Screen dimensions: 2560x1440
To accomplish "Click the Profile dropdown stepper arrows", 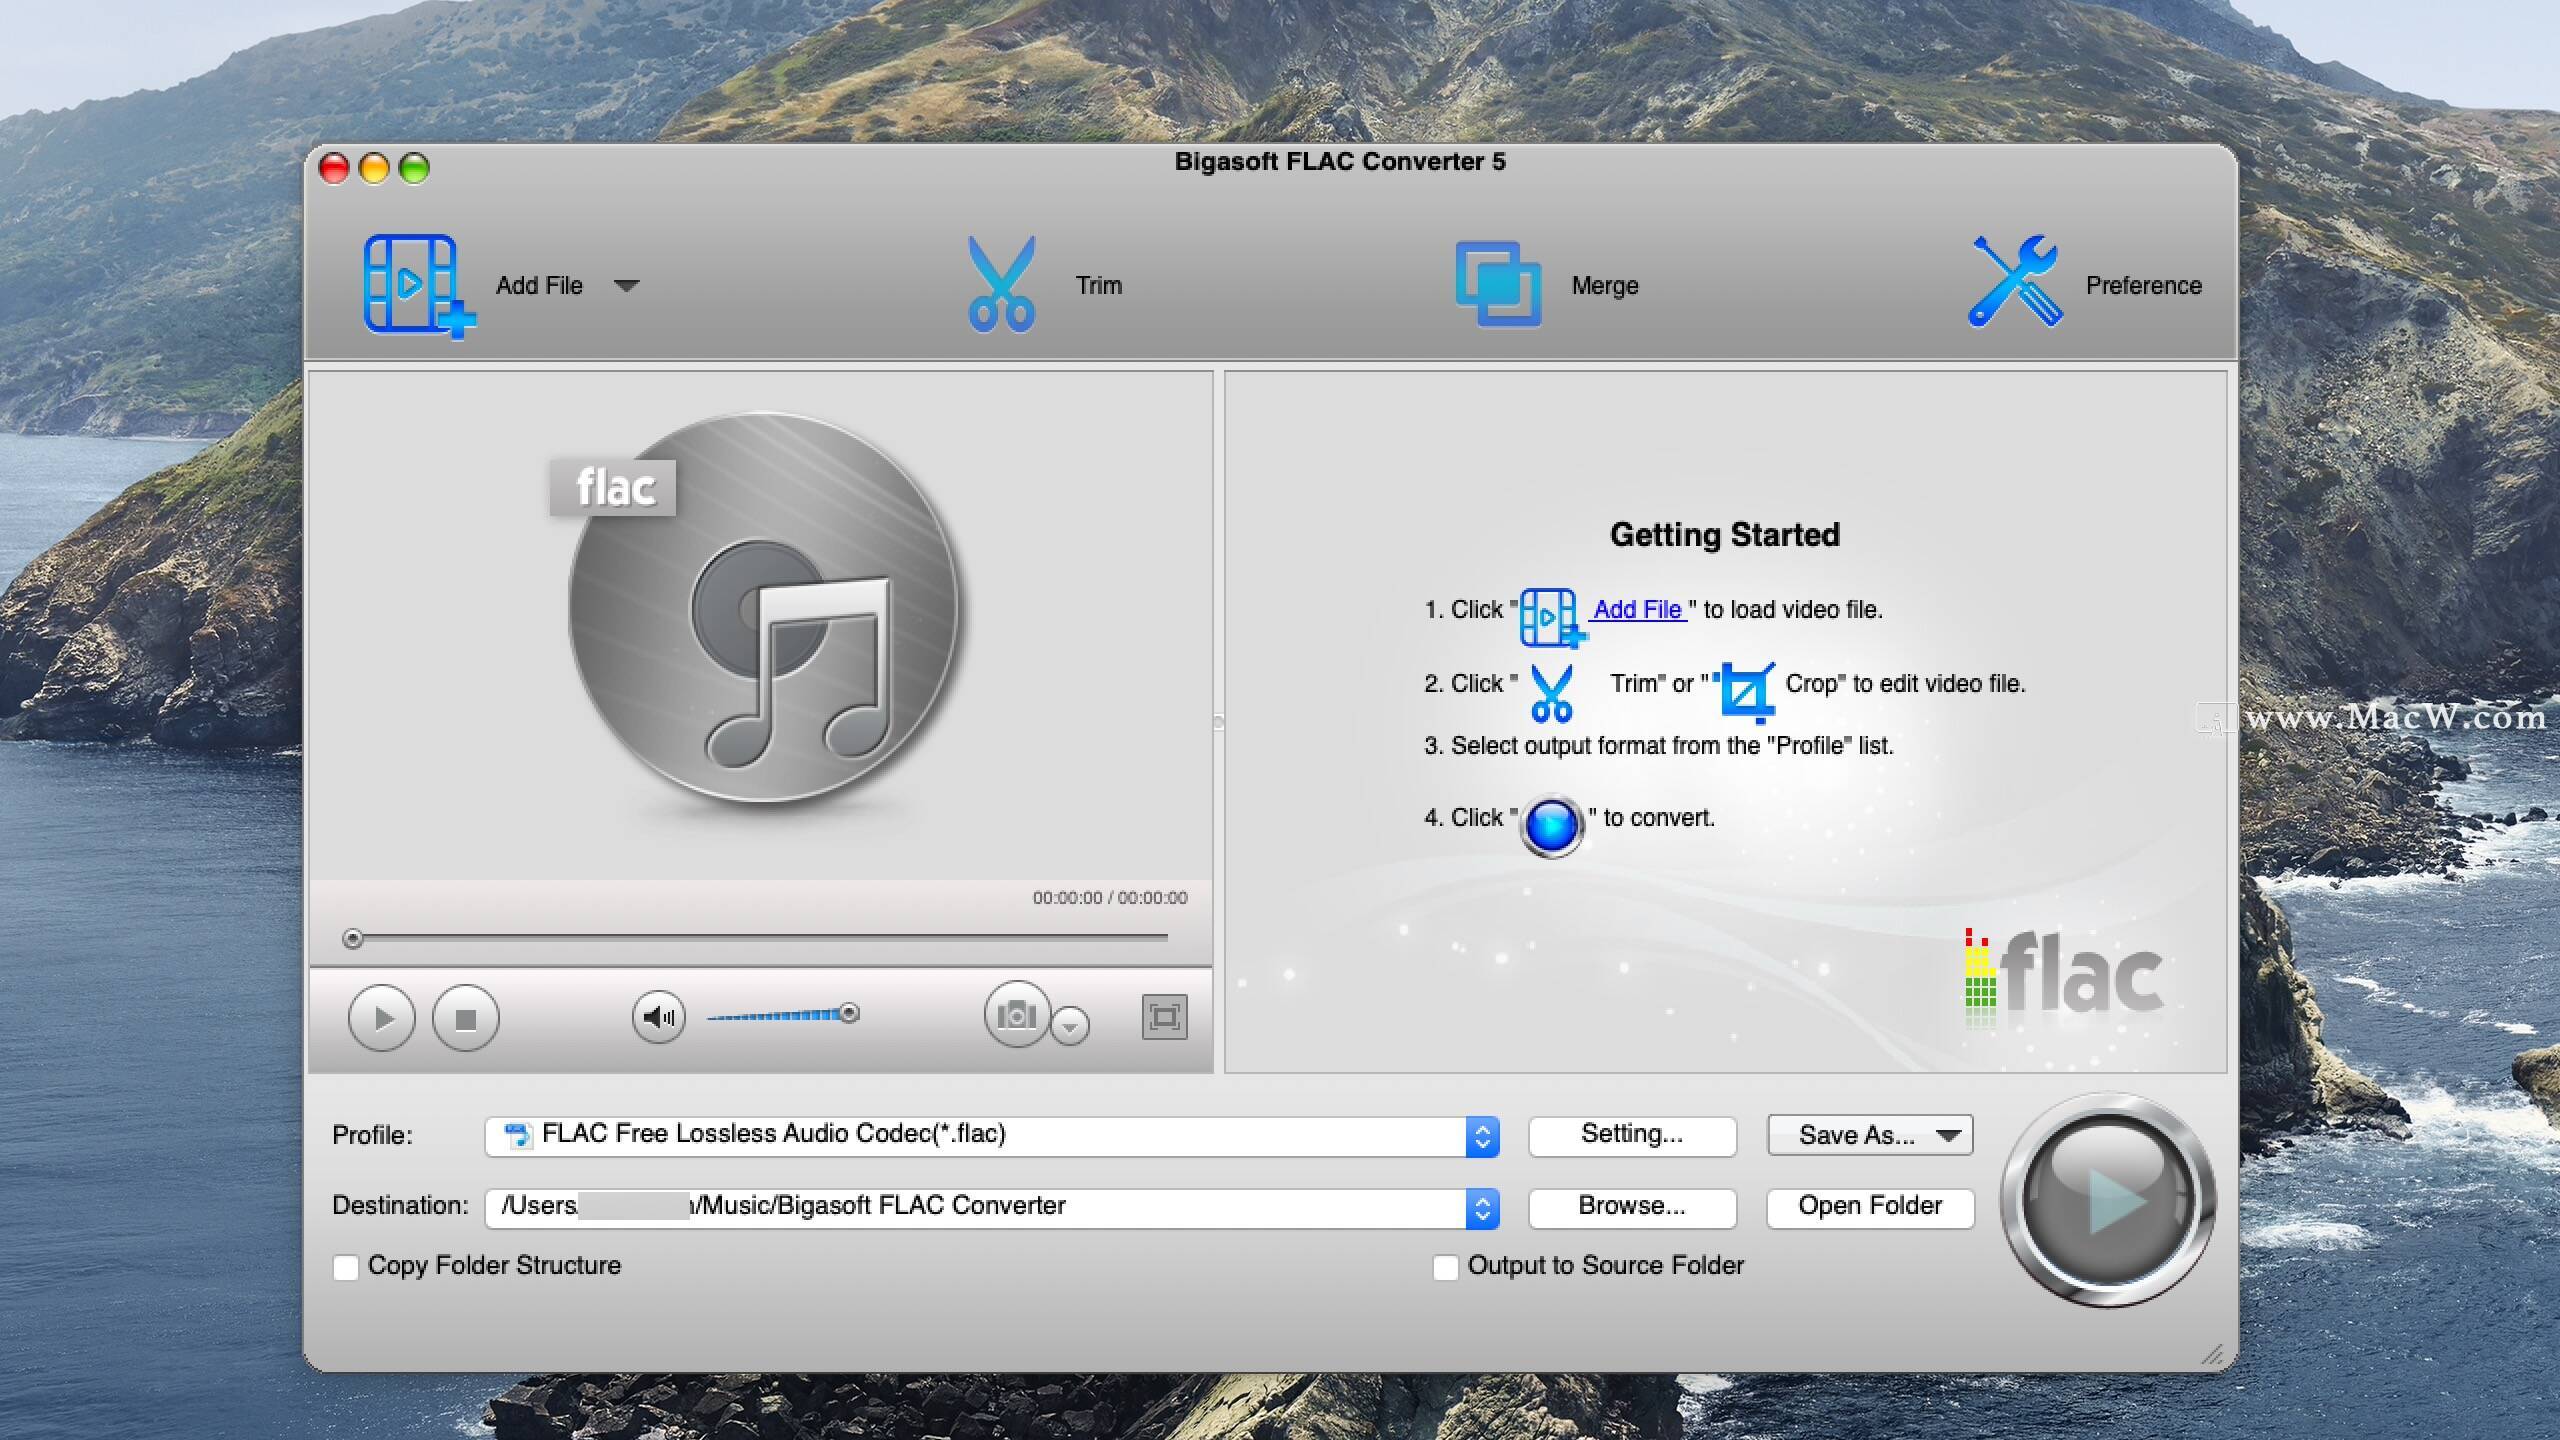I will [x=1482, y=1136].
